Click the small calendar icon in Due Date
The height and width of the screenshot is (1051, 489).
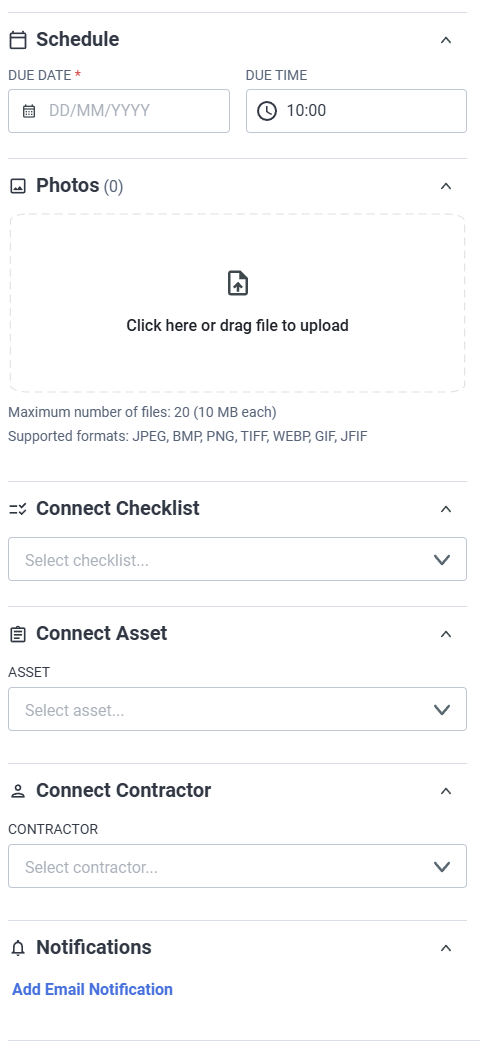pos(29,111)
